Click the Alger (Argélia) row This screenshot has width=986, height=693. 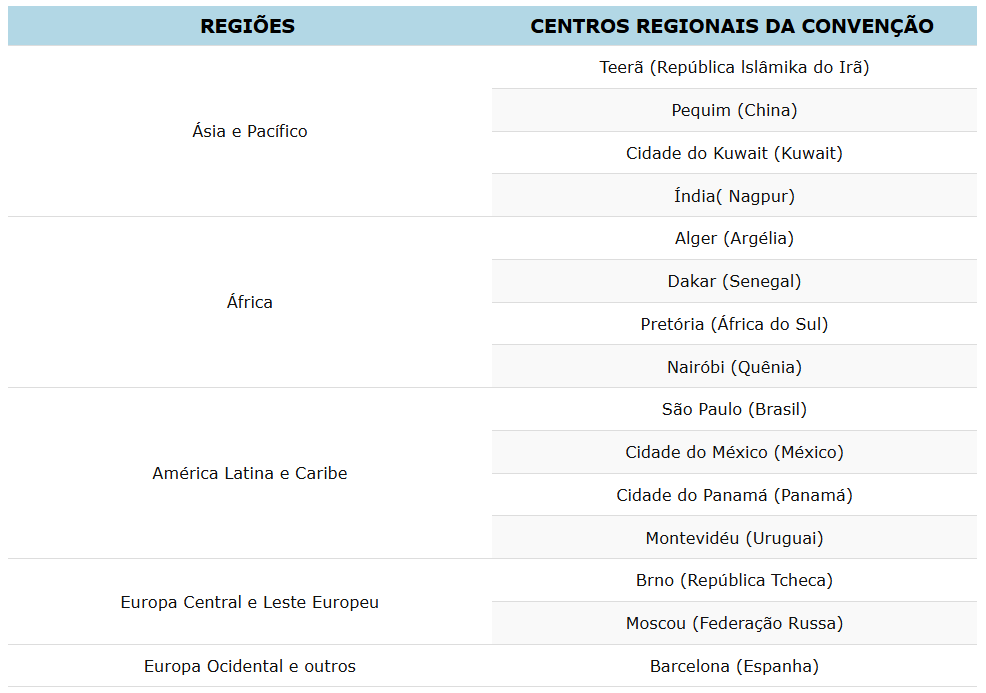[734, 238]
